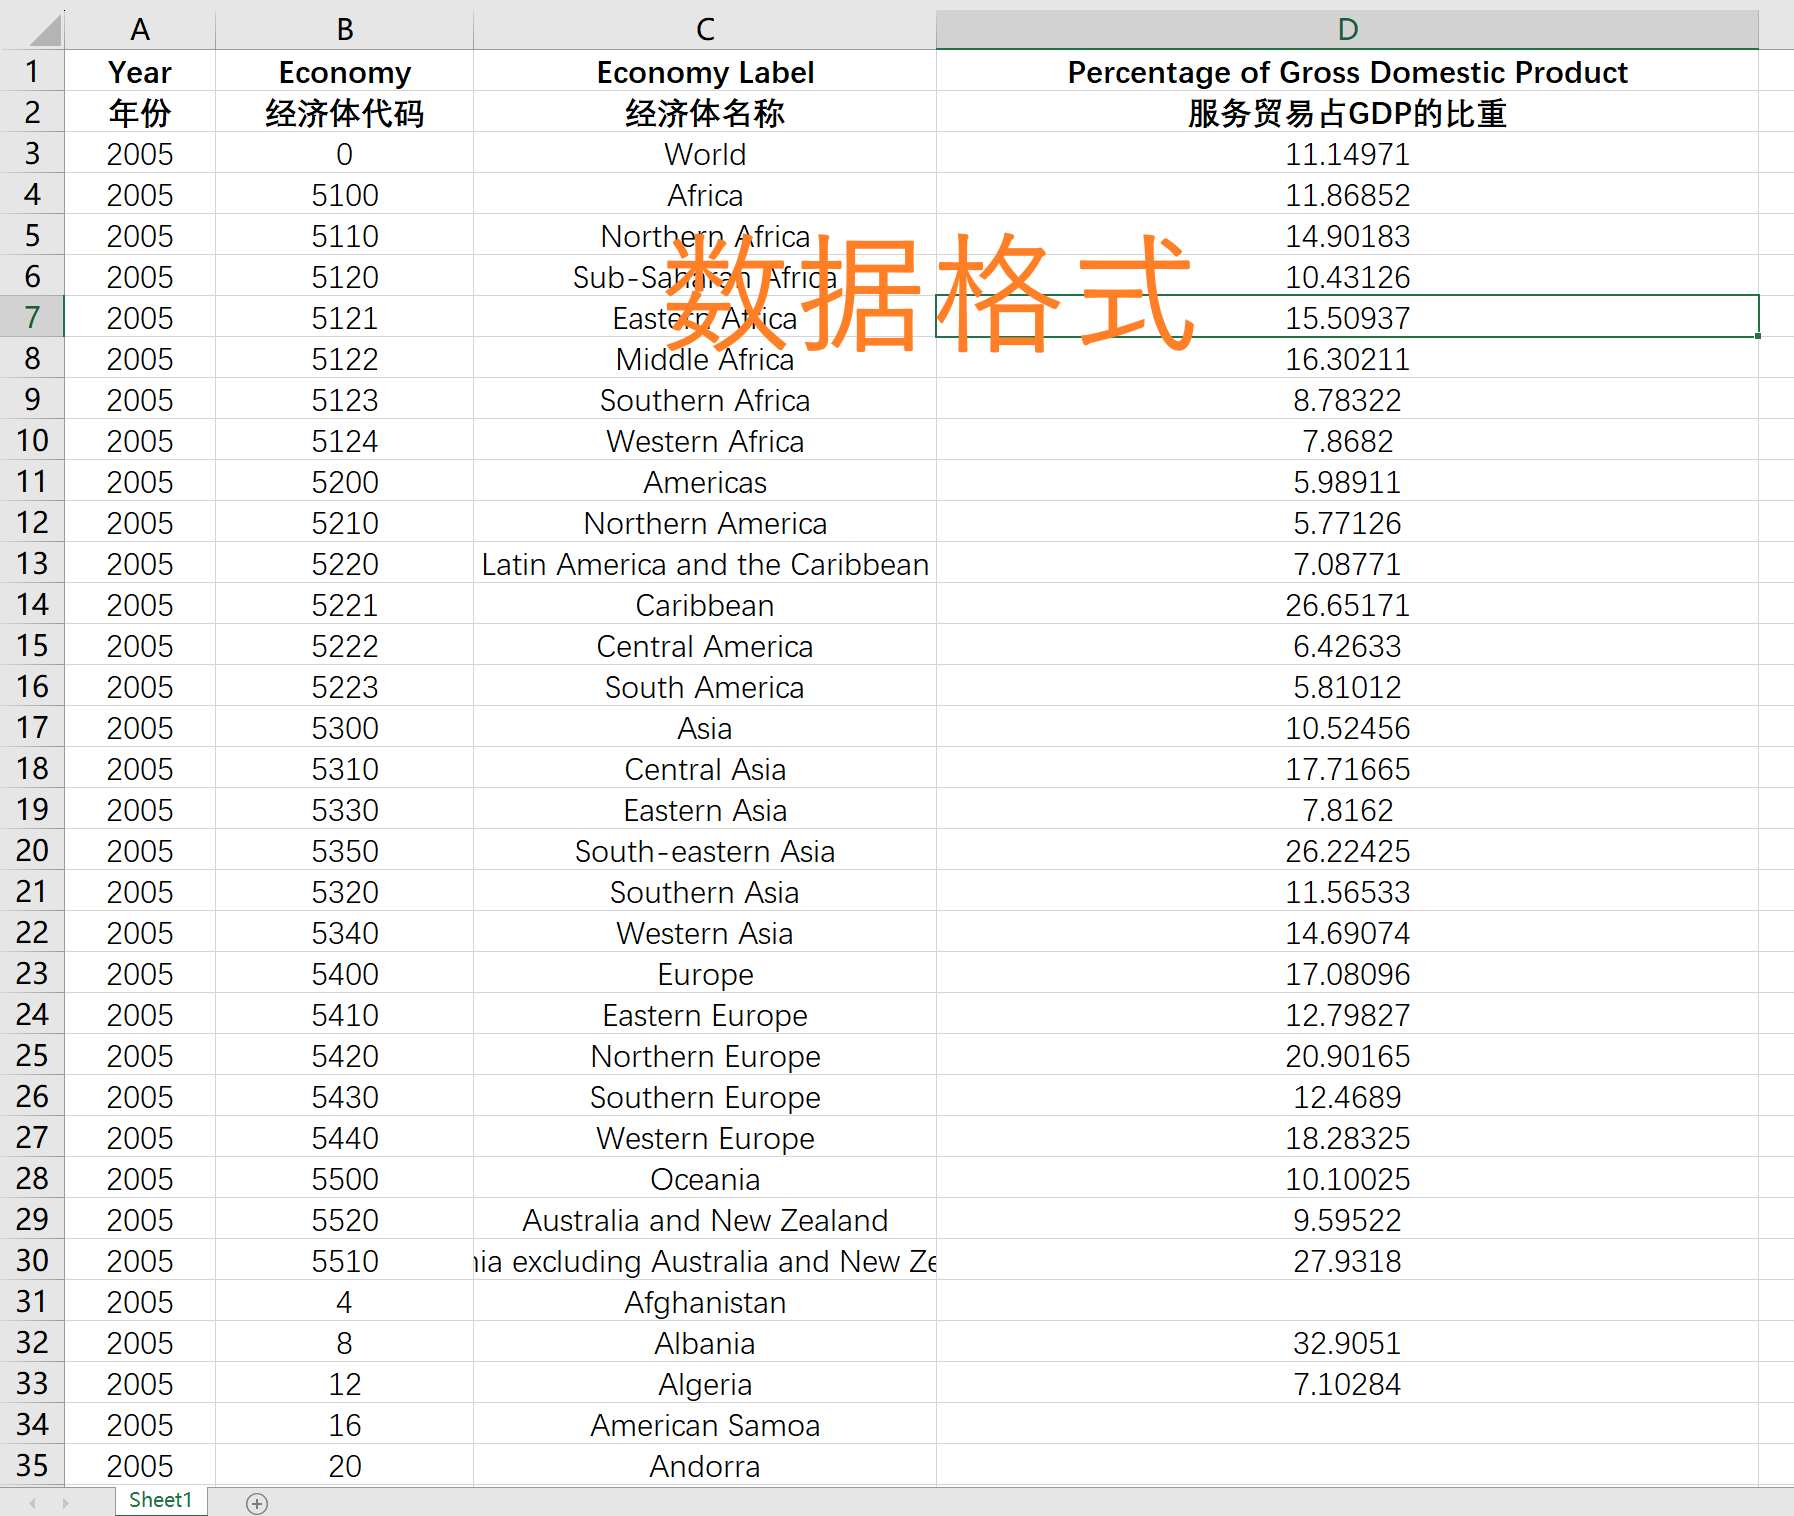Image resolution: width=1794 pixels, height=1516 pixels.
Task: Click the 'Oceania' cell
Action: 705,1179
